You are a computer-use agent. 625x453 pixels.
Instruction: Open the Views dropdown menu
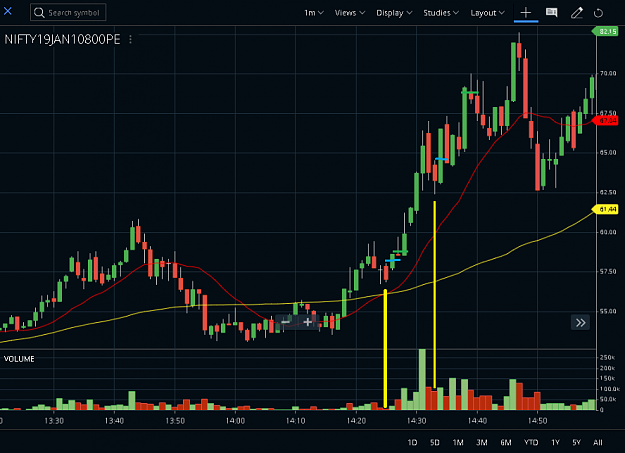(350, 13)
